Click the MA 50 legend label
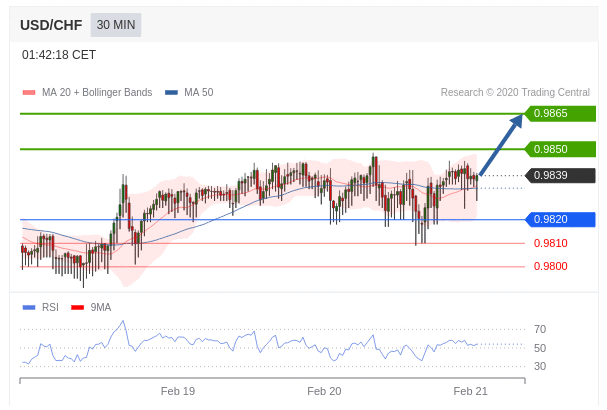 pyautogui.click(x=199, y=93)
